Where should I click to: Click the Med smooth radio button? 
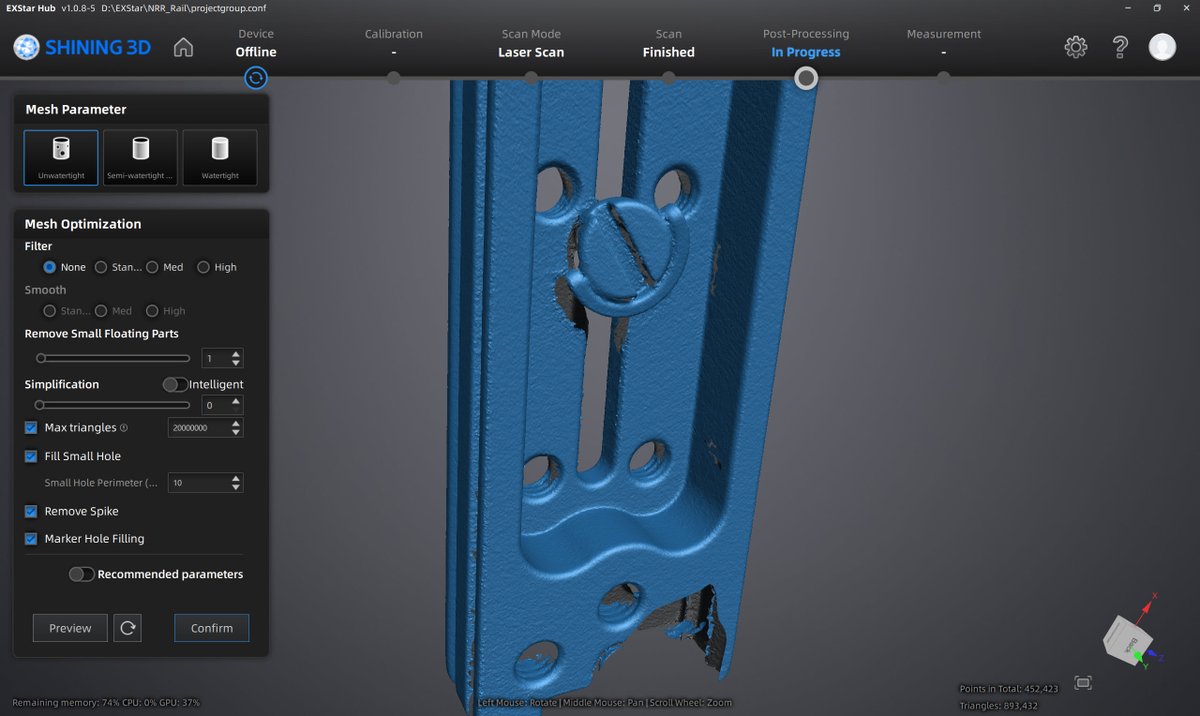tap(101, 311)
